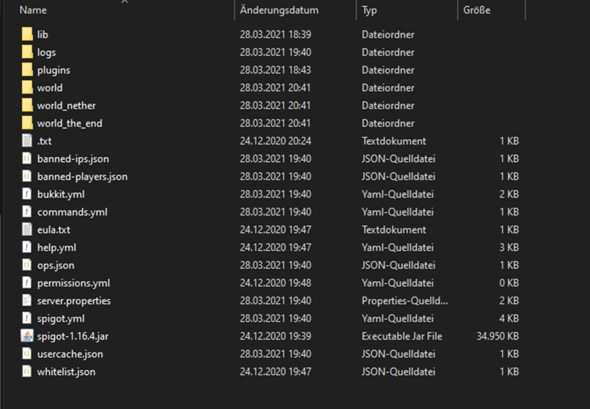Click the world_nether folder icon
Viewport: 590px width, 409px height.
(27, 105)
